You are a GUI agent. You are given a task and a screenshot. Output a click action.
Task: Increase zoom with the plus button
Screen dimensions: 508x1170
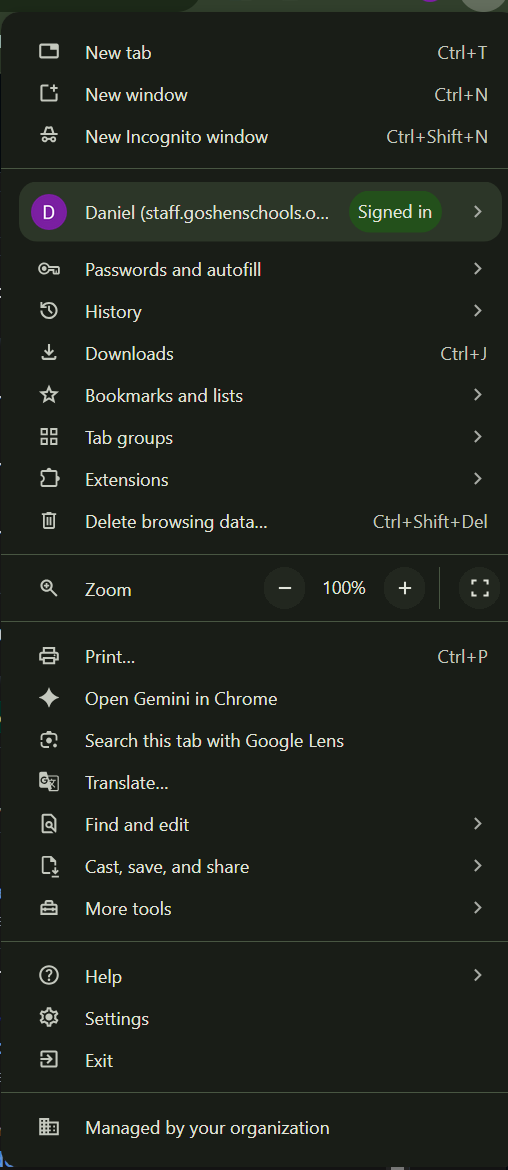pyautogui.click(x=404, y=588)
